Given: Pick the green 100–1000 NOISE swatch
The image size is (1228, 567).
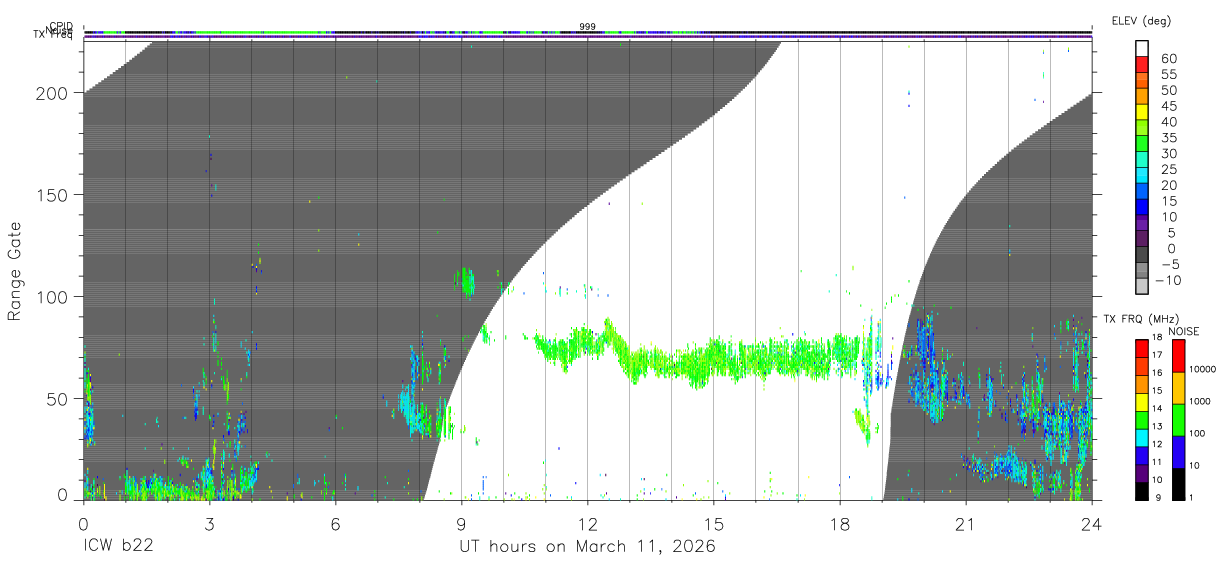Looking at the screenshot, I should (x=1178, y=420).
